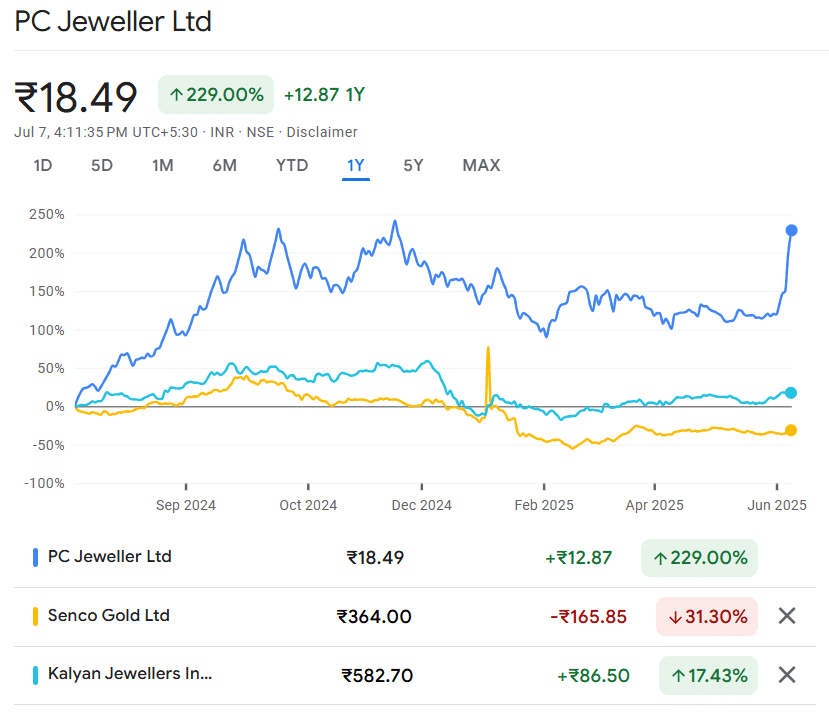Remove Senco Gold Ltd comparison

[787, 616]
